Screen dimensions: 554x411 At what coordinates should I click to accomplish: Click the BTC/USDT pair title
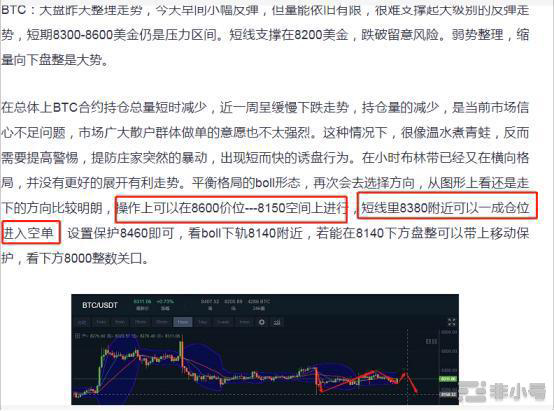point(100,305)
